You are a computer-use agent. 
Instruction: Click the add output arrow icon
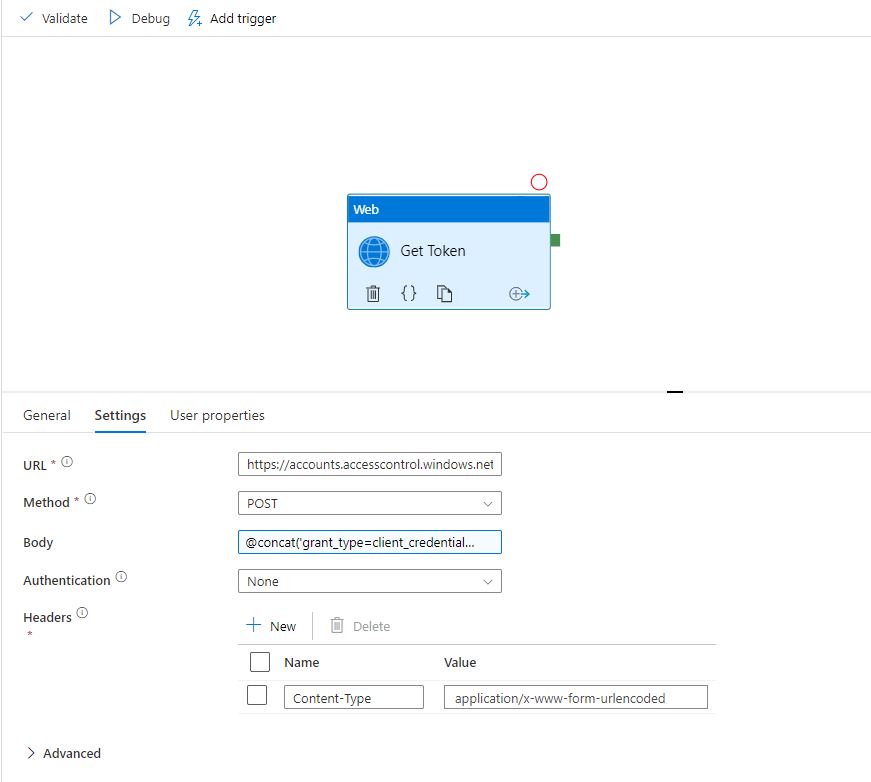[x=518, y=293]
